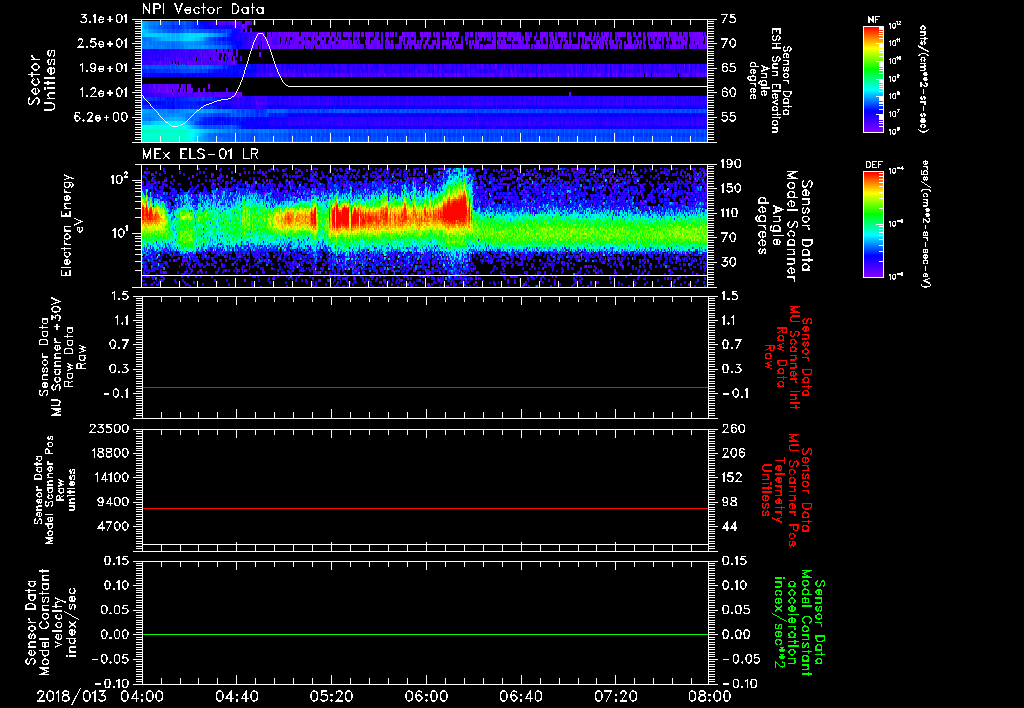
Task: Click the green velocity line
Action: pos(425,634)
